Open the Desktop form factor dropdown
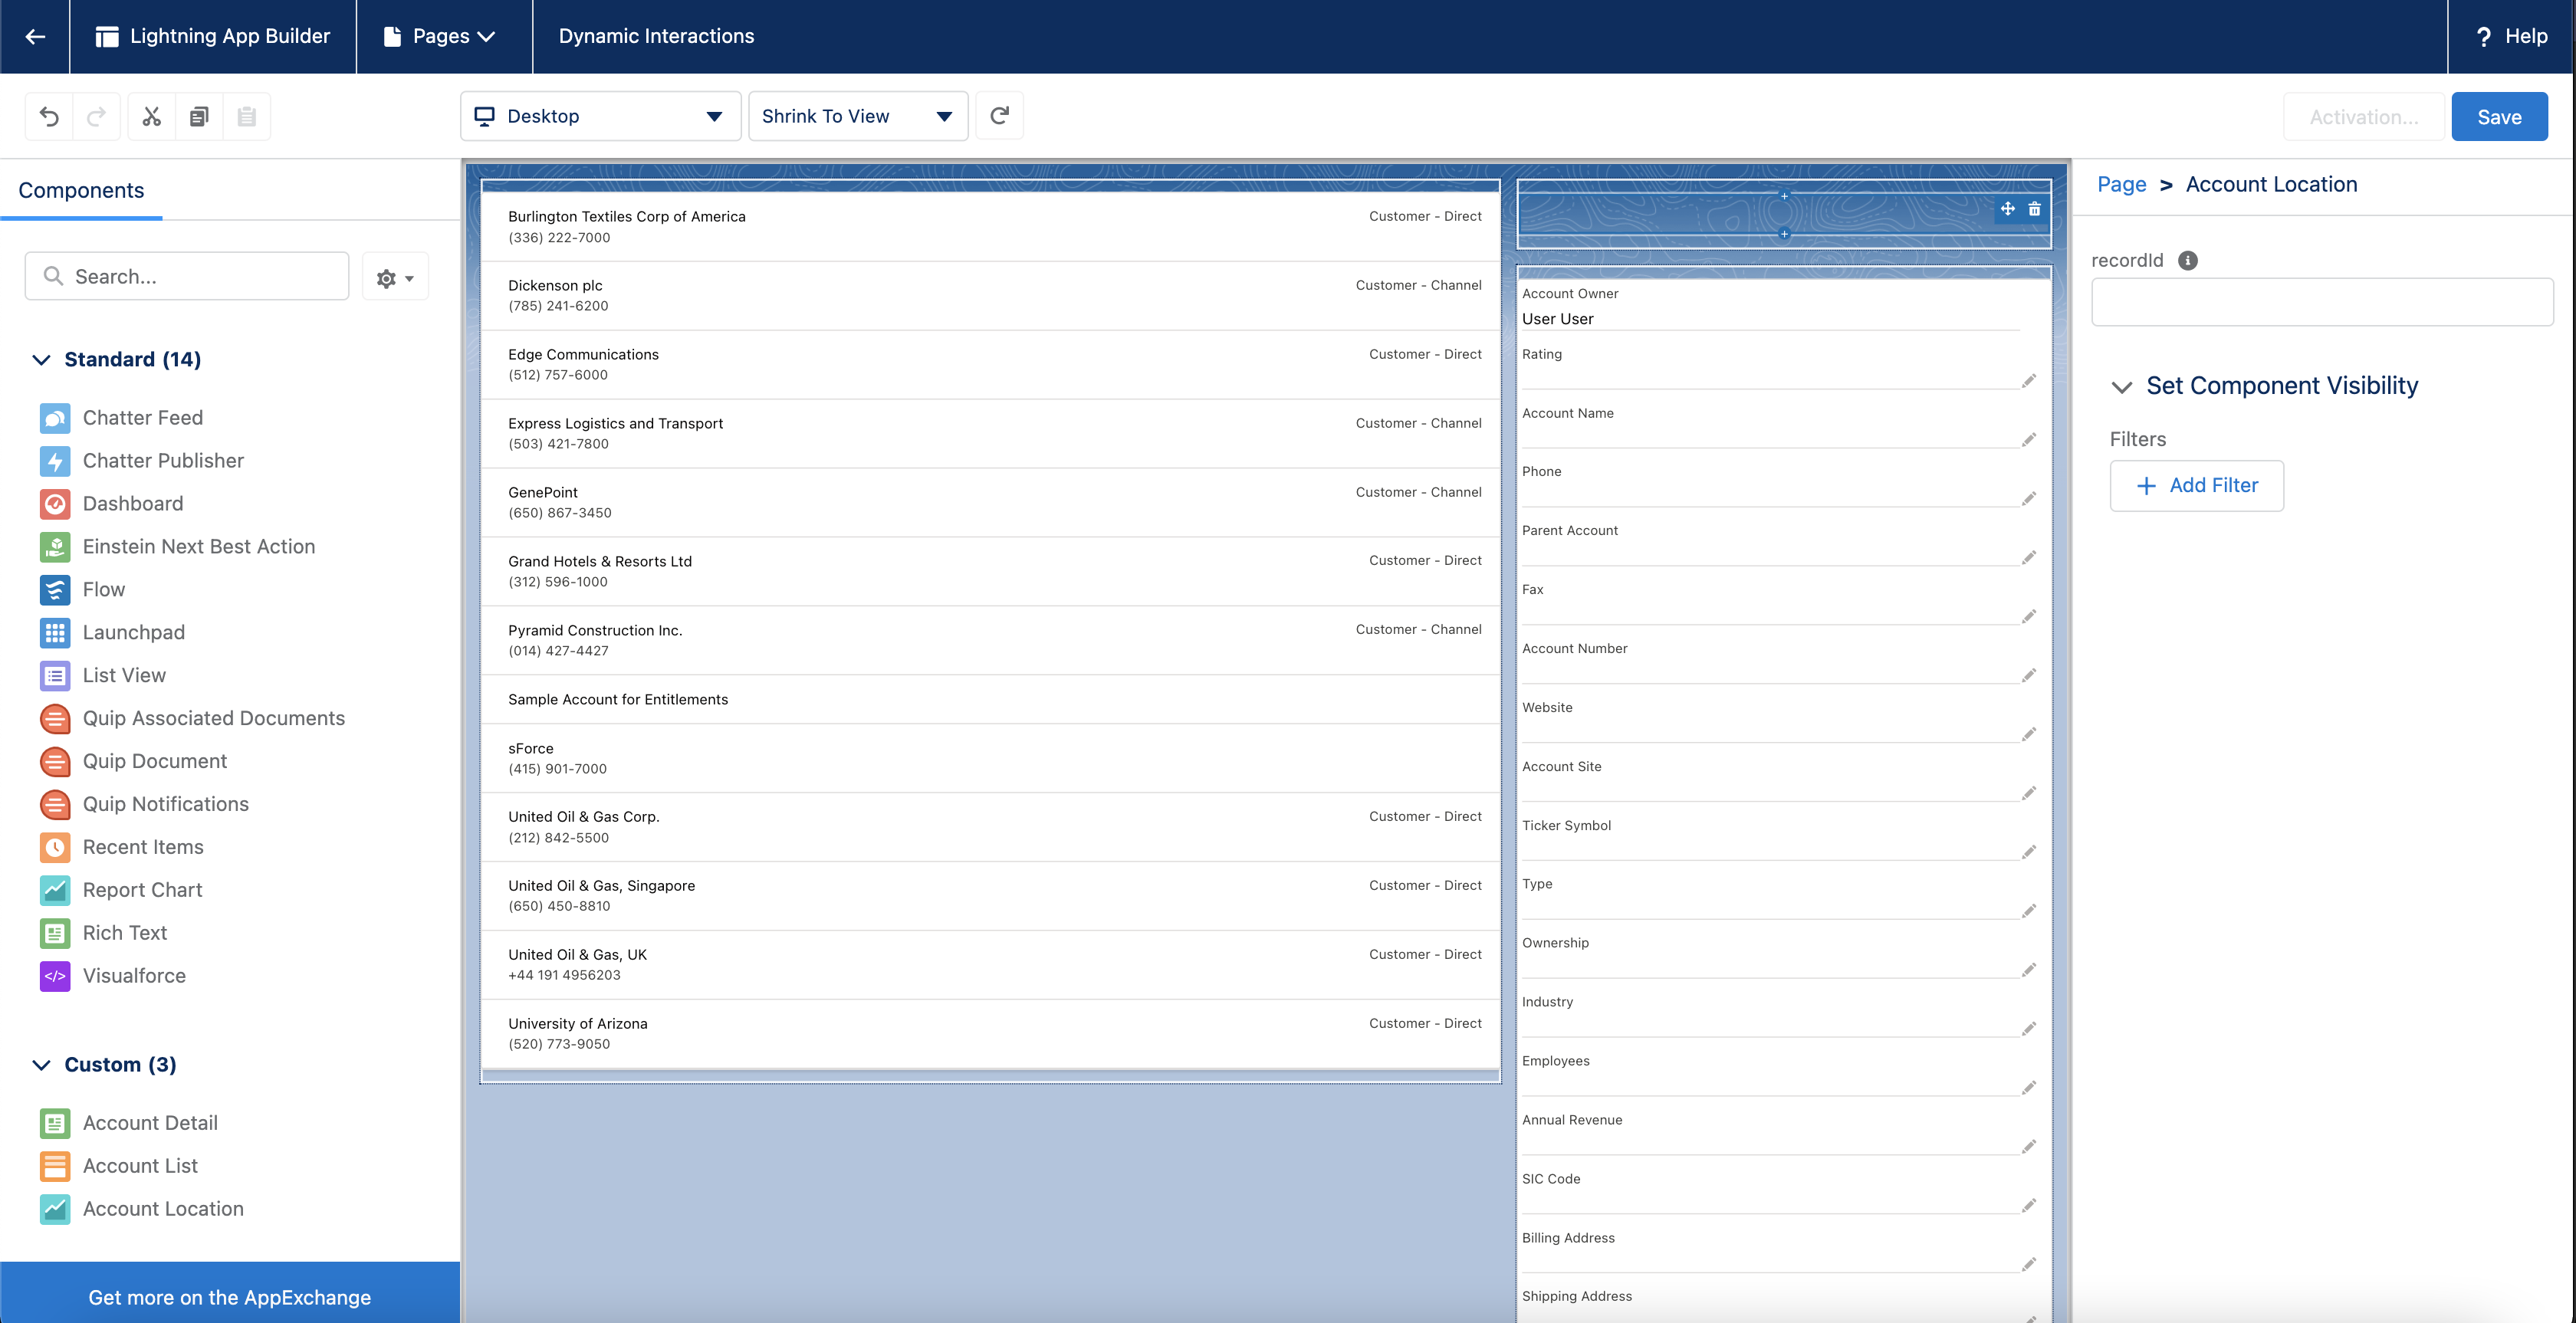This screenshot has width=2576, height=1323. click(x=600, y=116)
